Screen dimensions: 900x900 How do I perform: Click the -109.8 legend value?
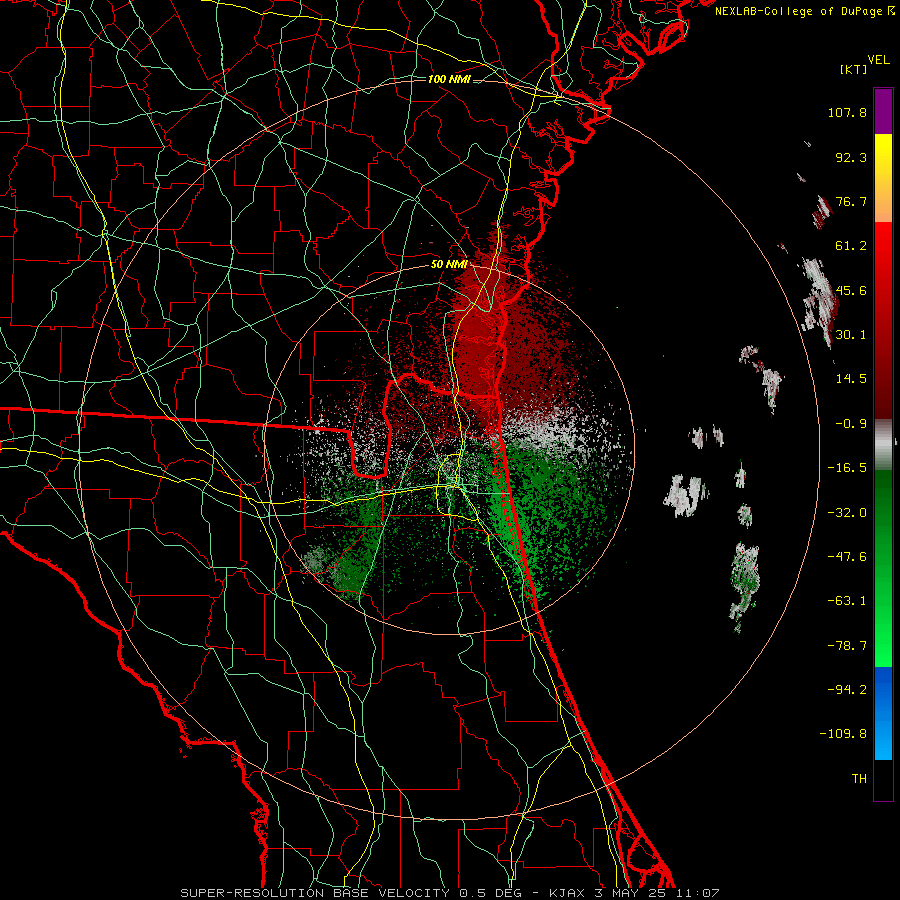tap(843, 734)
